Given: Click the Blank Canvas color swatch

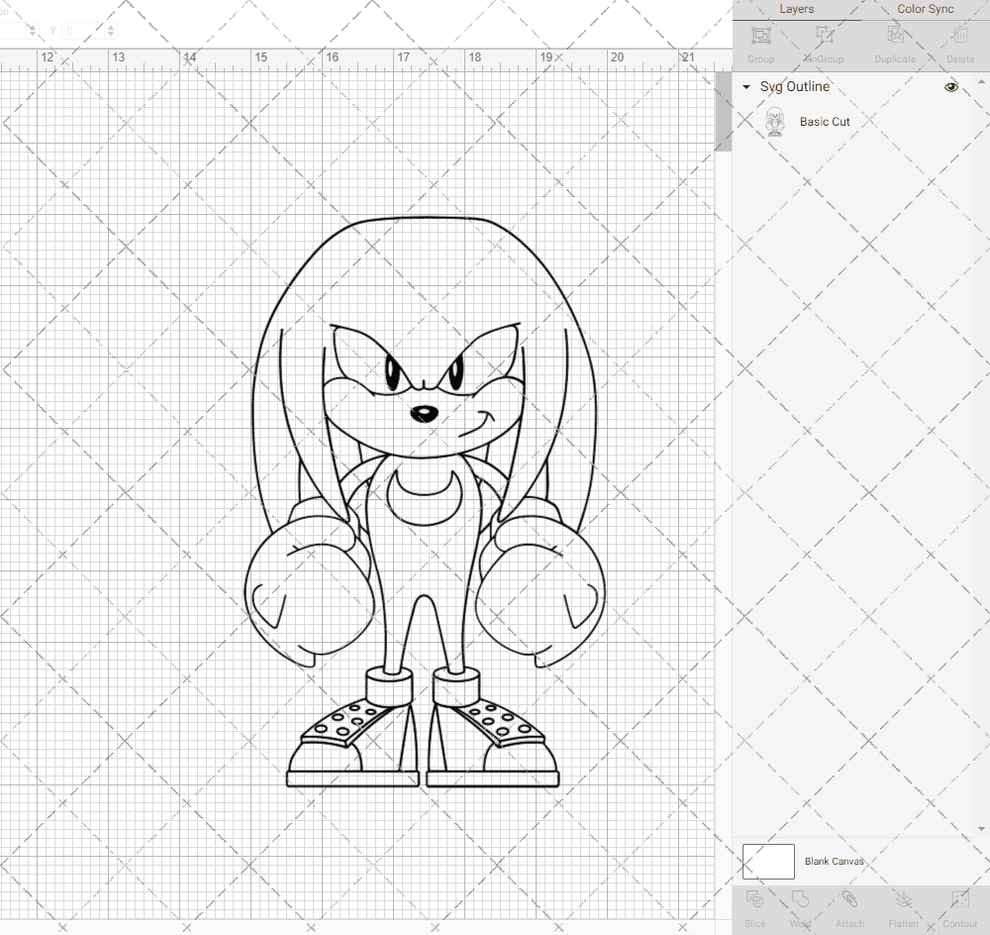Looking at the screenshot, I should [x=767, y=861].
